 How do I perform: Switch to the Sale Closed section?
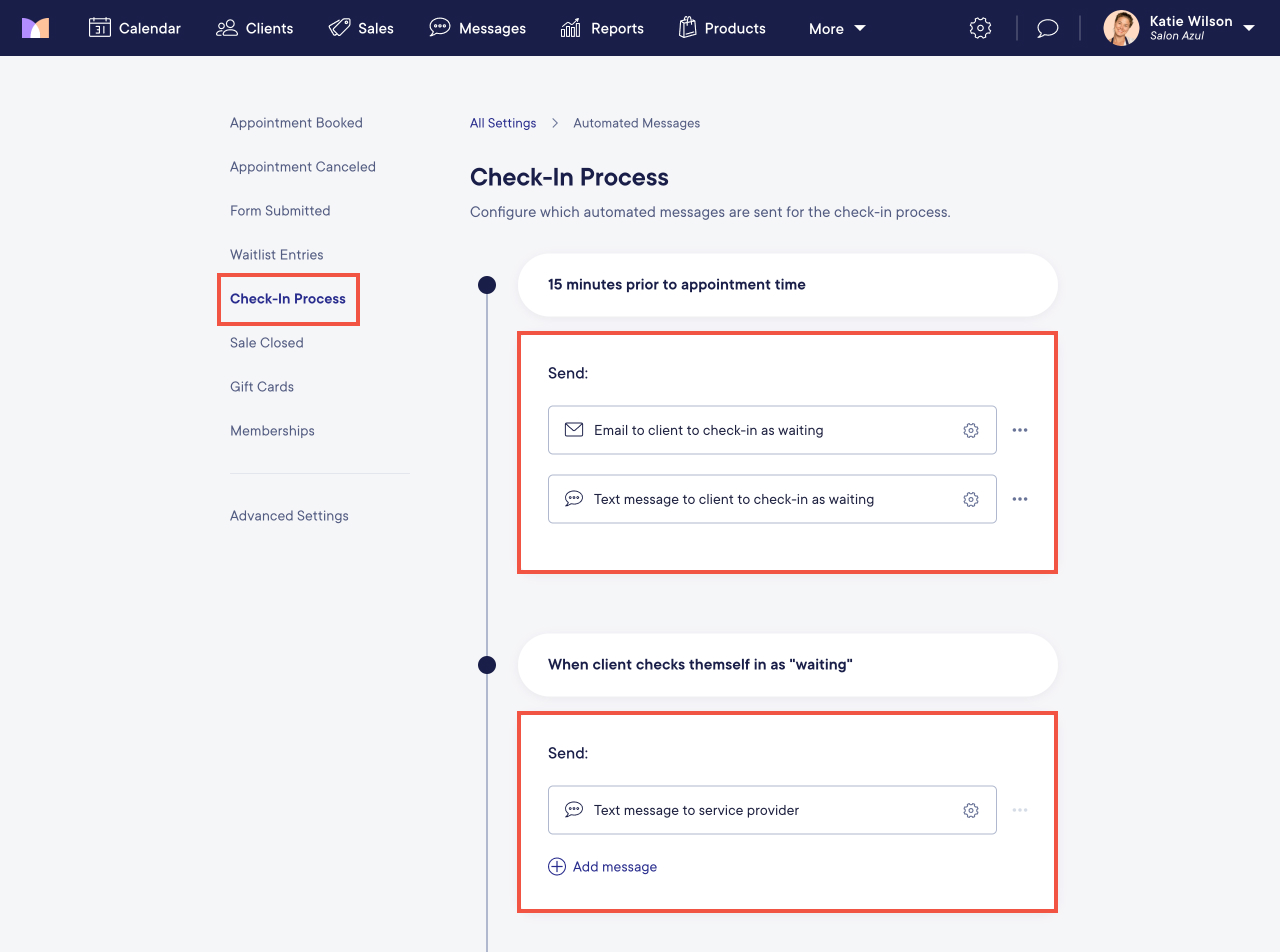(x=266, y=342)
